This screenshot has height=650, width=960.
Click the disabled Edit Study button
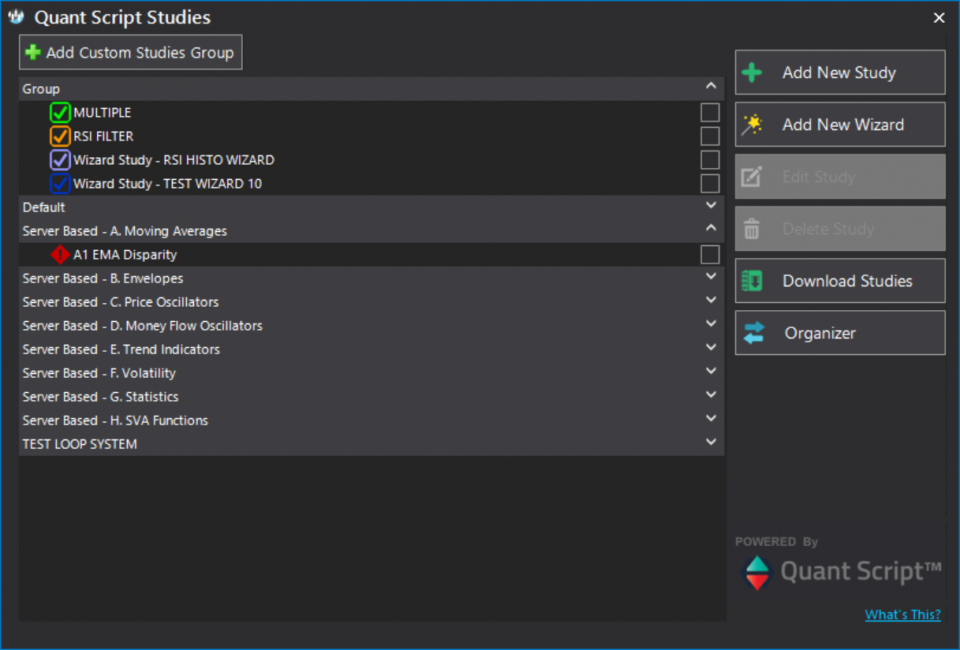coord(840,177)
